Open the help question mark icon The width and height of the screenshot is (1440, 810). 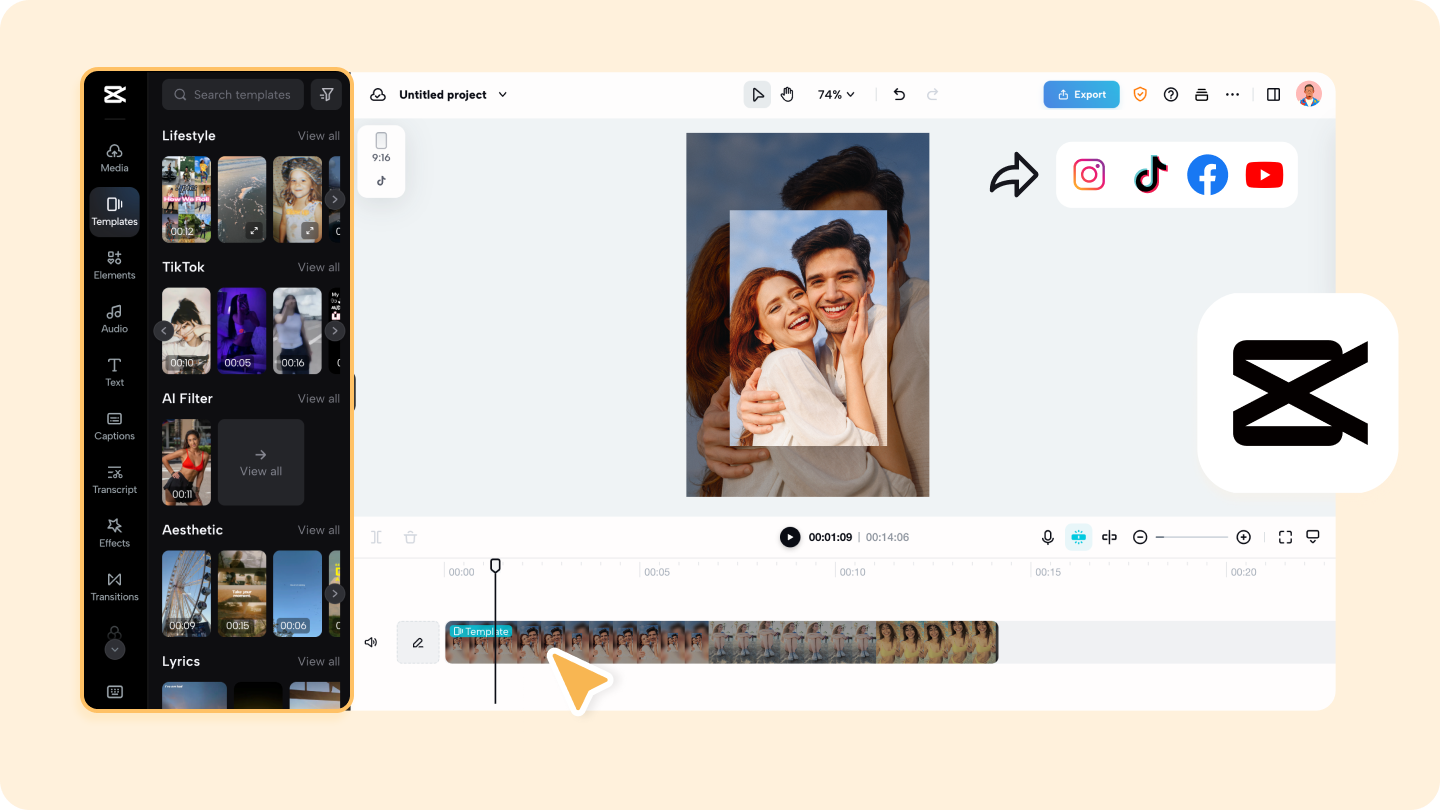(x=1171, y=95)
